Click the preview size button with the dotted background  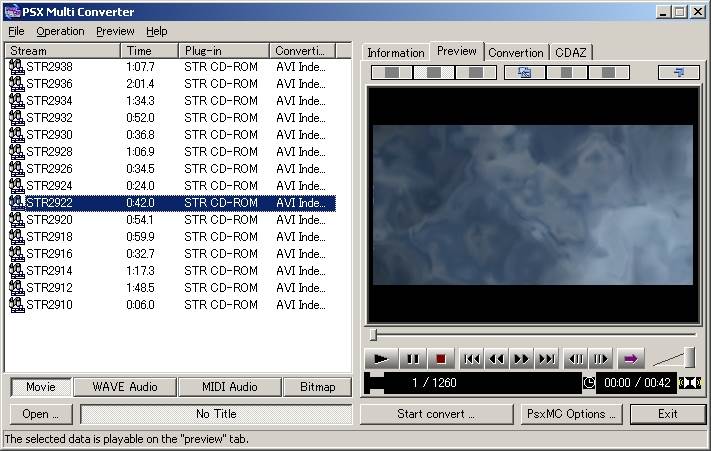point(433,72)
